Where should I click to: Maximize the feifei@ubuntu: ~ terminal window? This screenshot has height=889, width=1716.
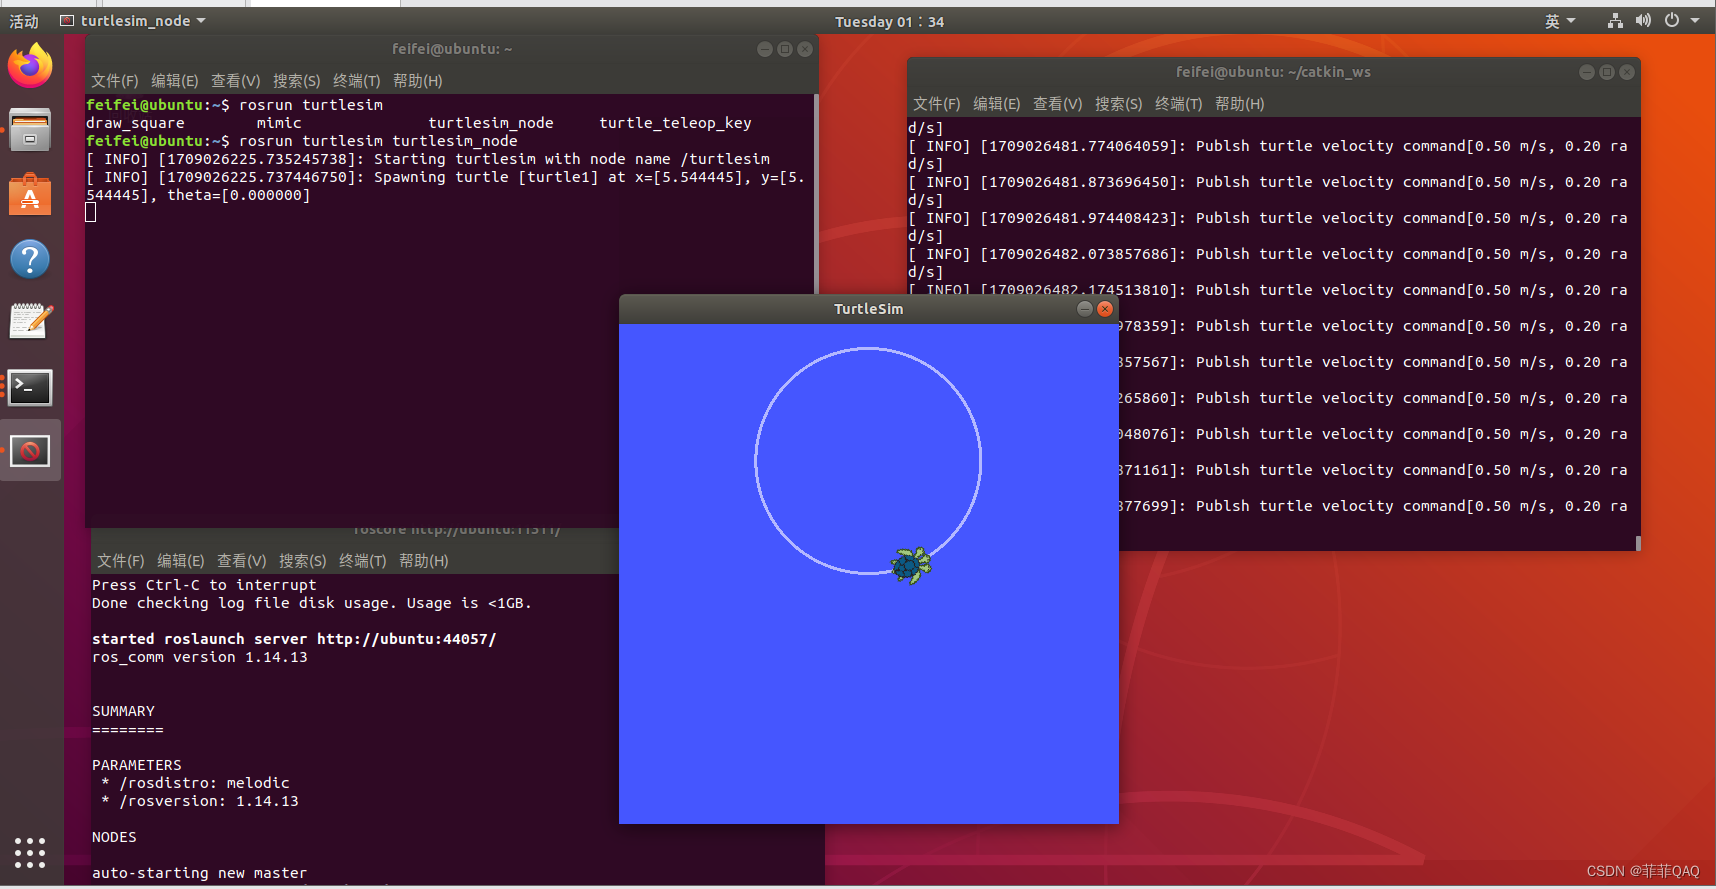coord(785,49)
